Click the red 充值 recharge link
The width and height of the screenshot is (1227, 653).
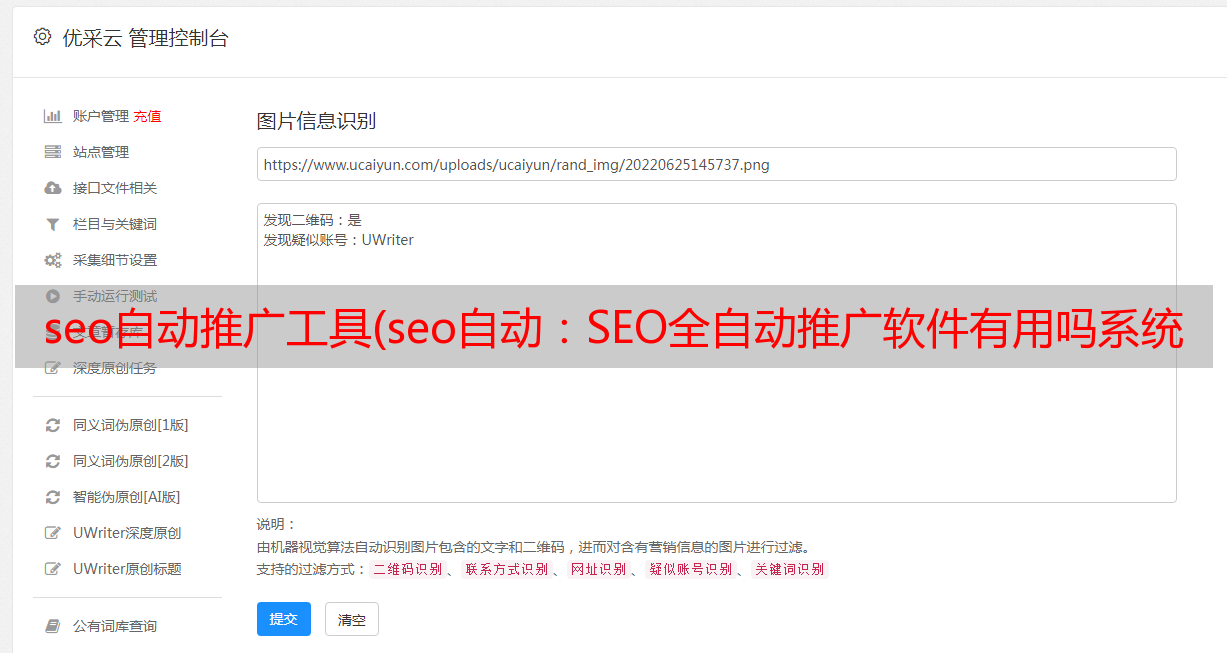click(x=147, y=116)
